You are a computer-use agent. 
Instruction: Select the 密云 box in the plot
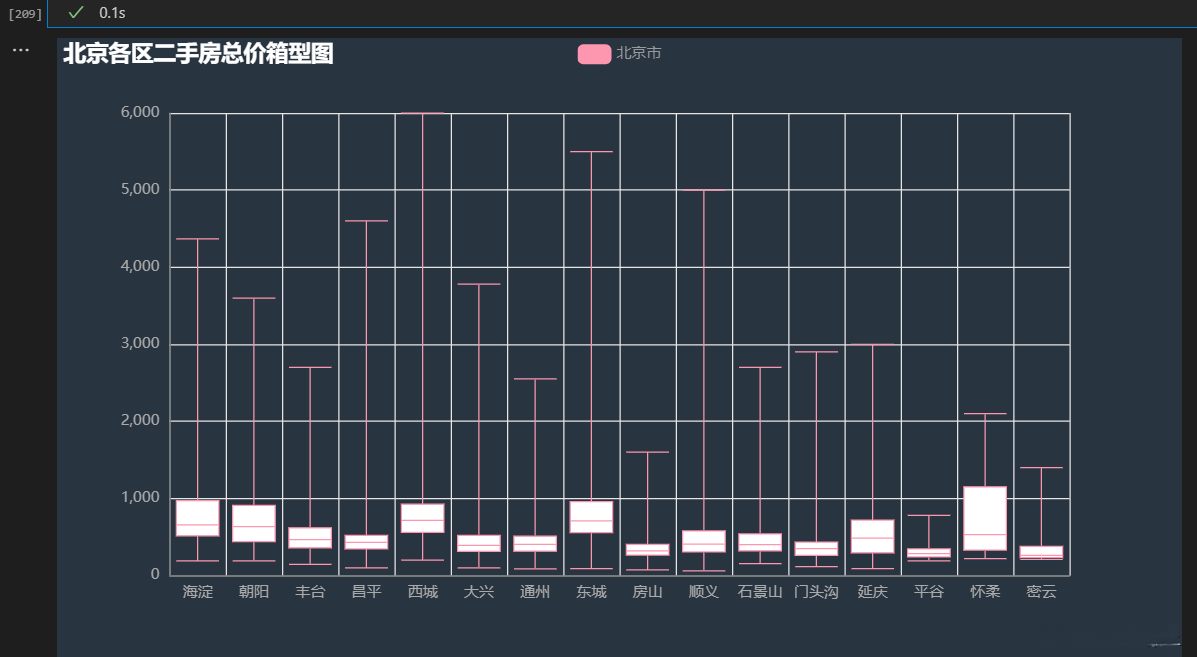[x=1041, y=552]
